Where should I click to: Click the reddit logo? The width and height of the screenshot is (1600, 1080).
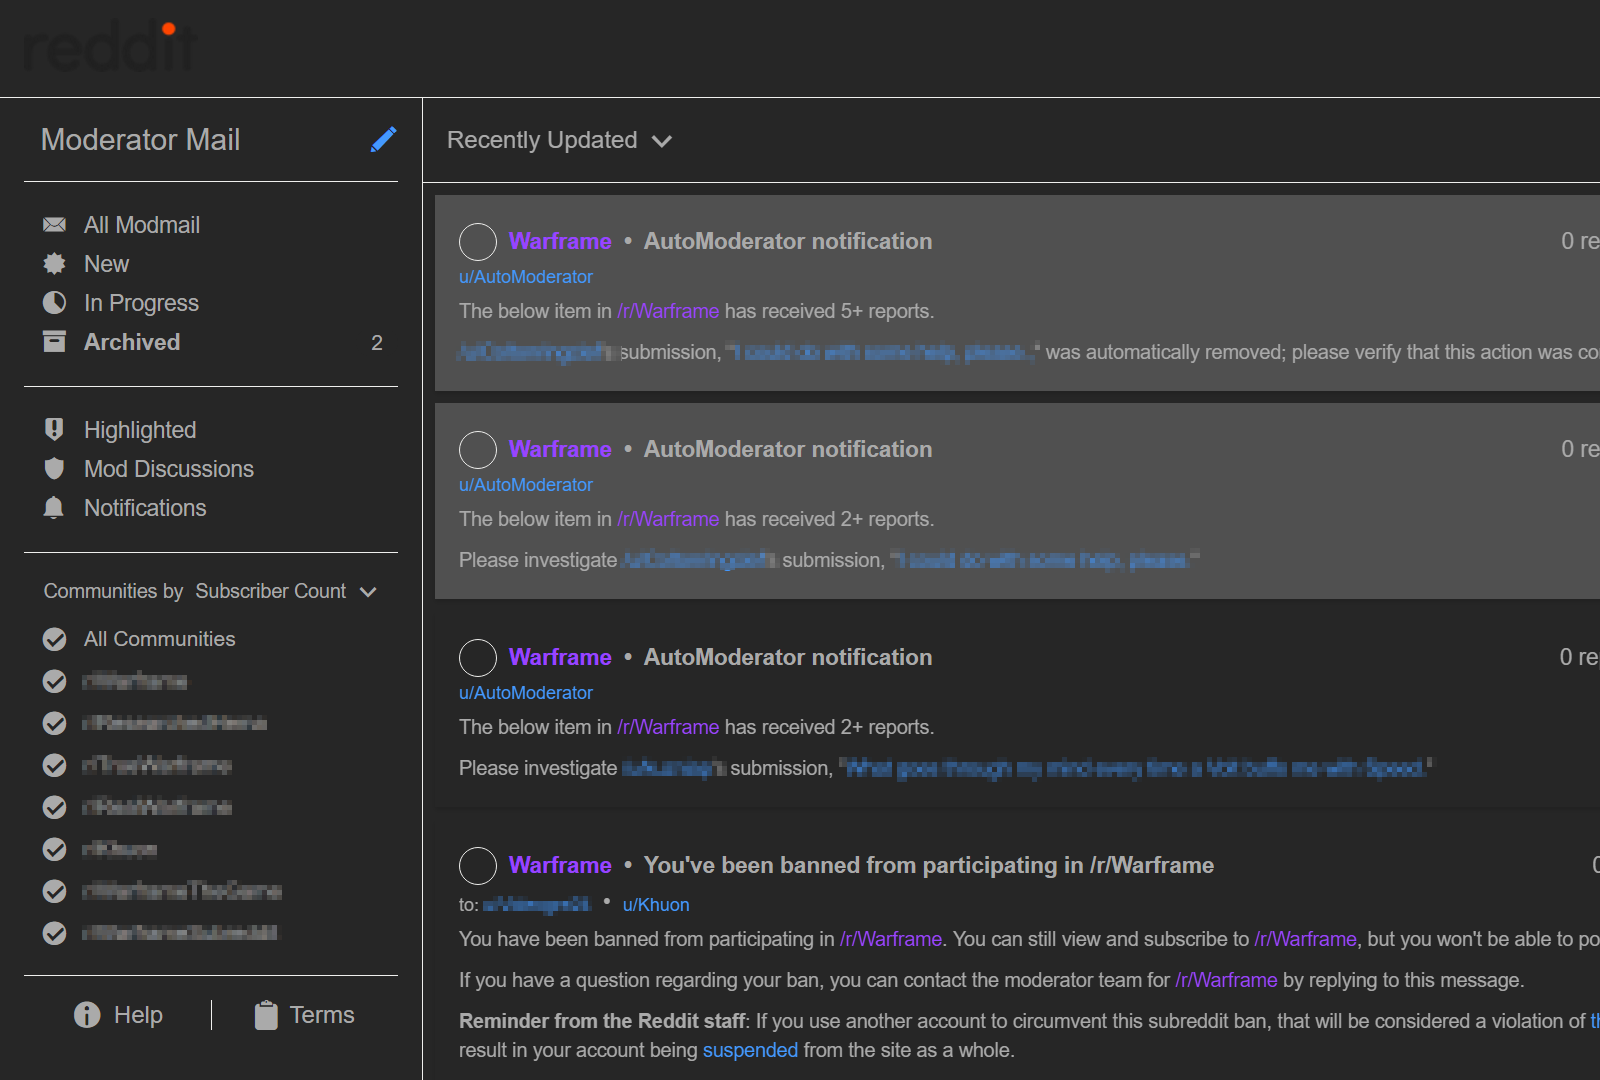pyautogui.click(x=110, y=46)
